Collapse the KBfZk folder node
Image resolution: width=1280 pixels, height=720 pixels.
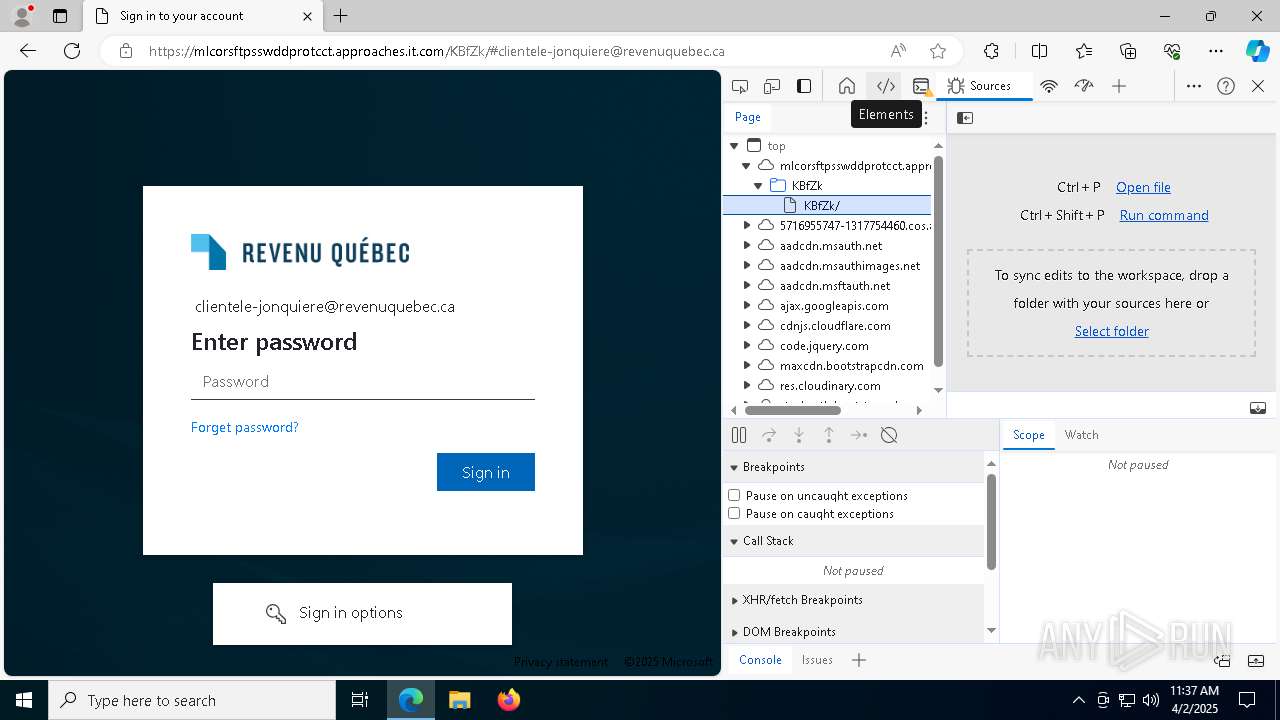click(x=758, y=186)
